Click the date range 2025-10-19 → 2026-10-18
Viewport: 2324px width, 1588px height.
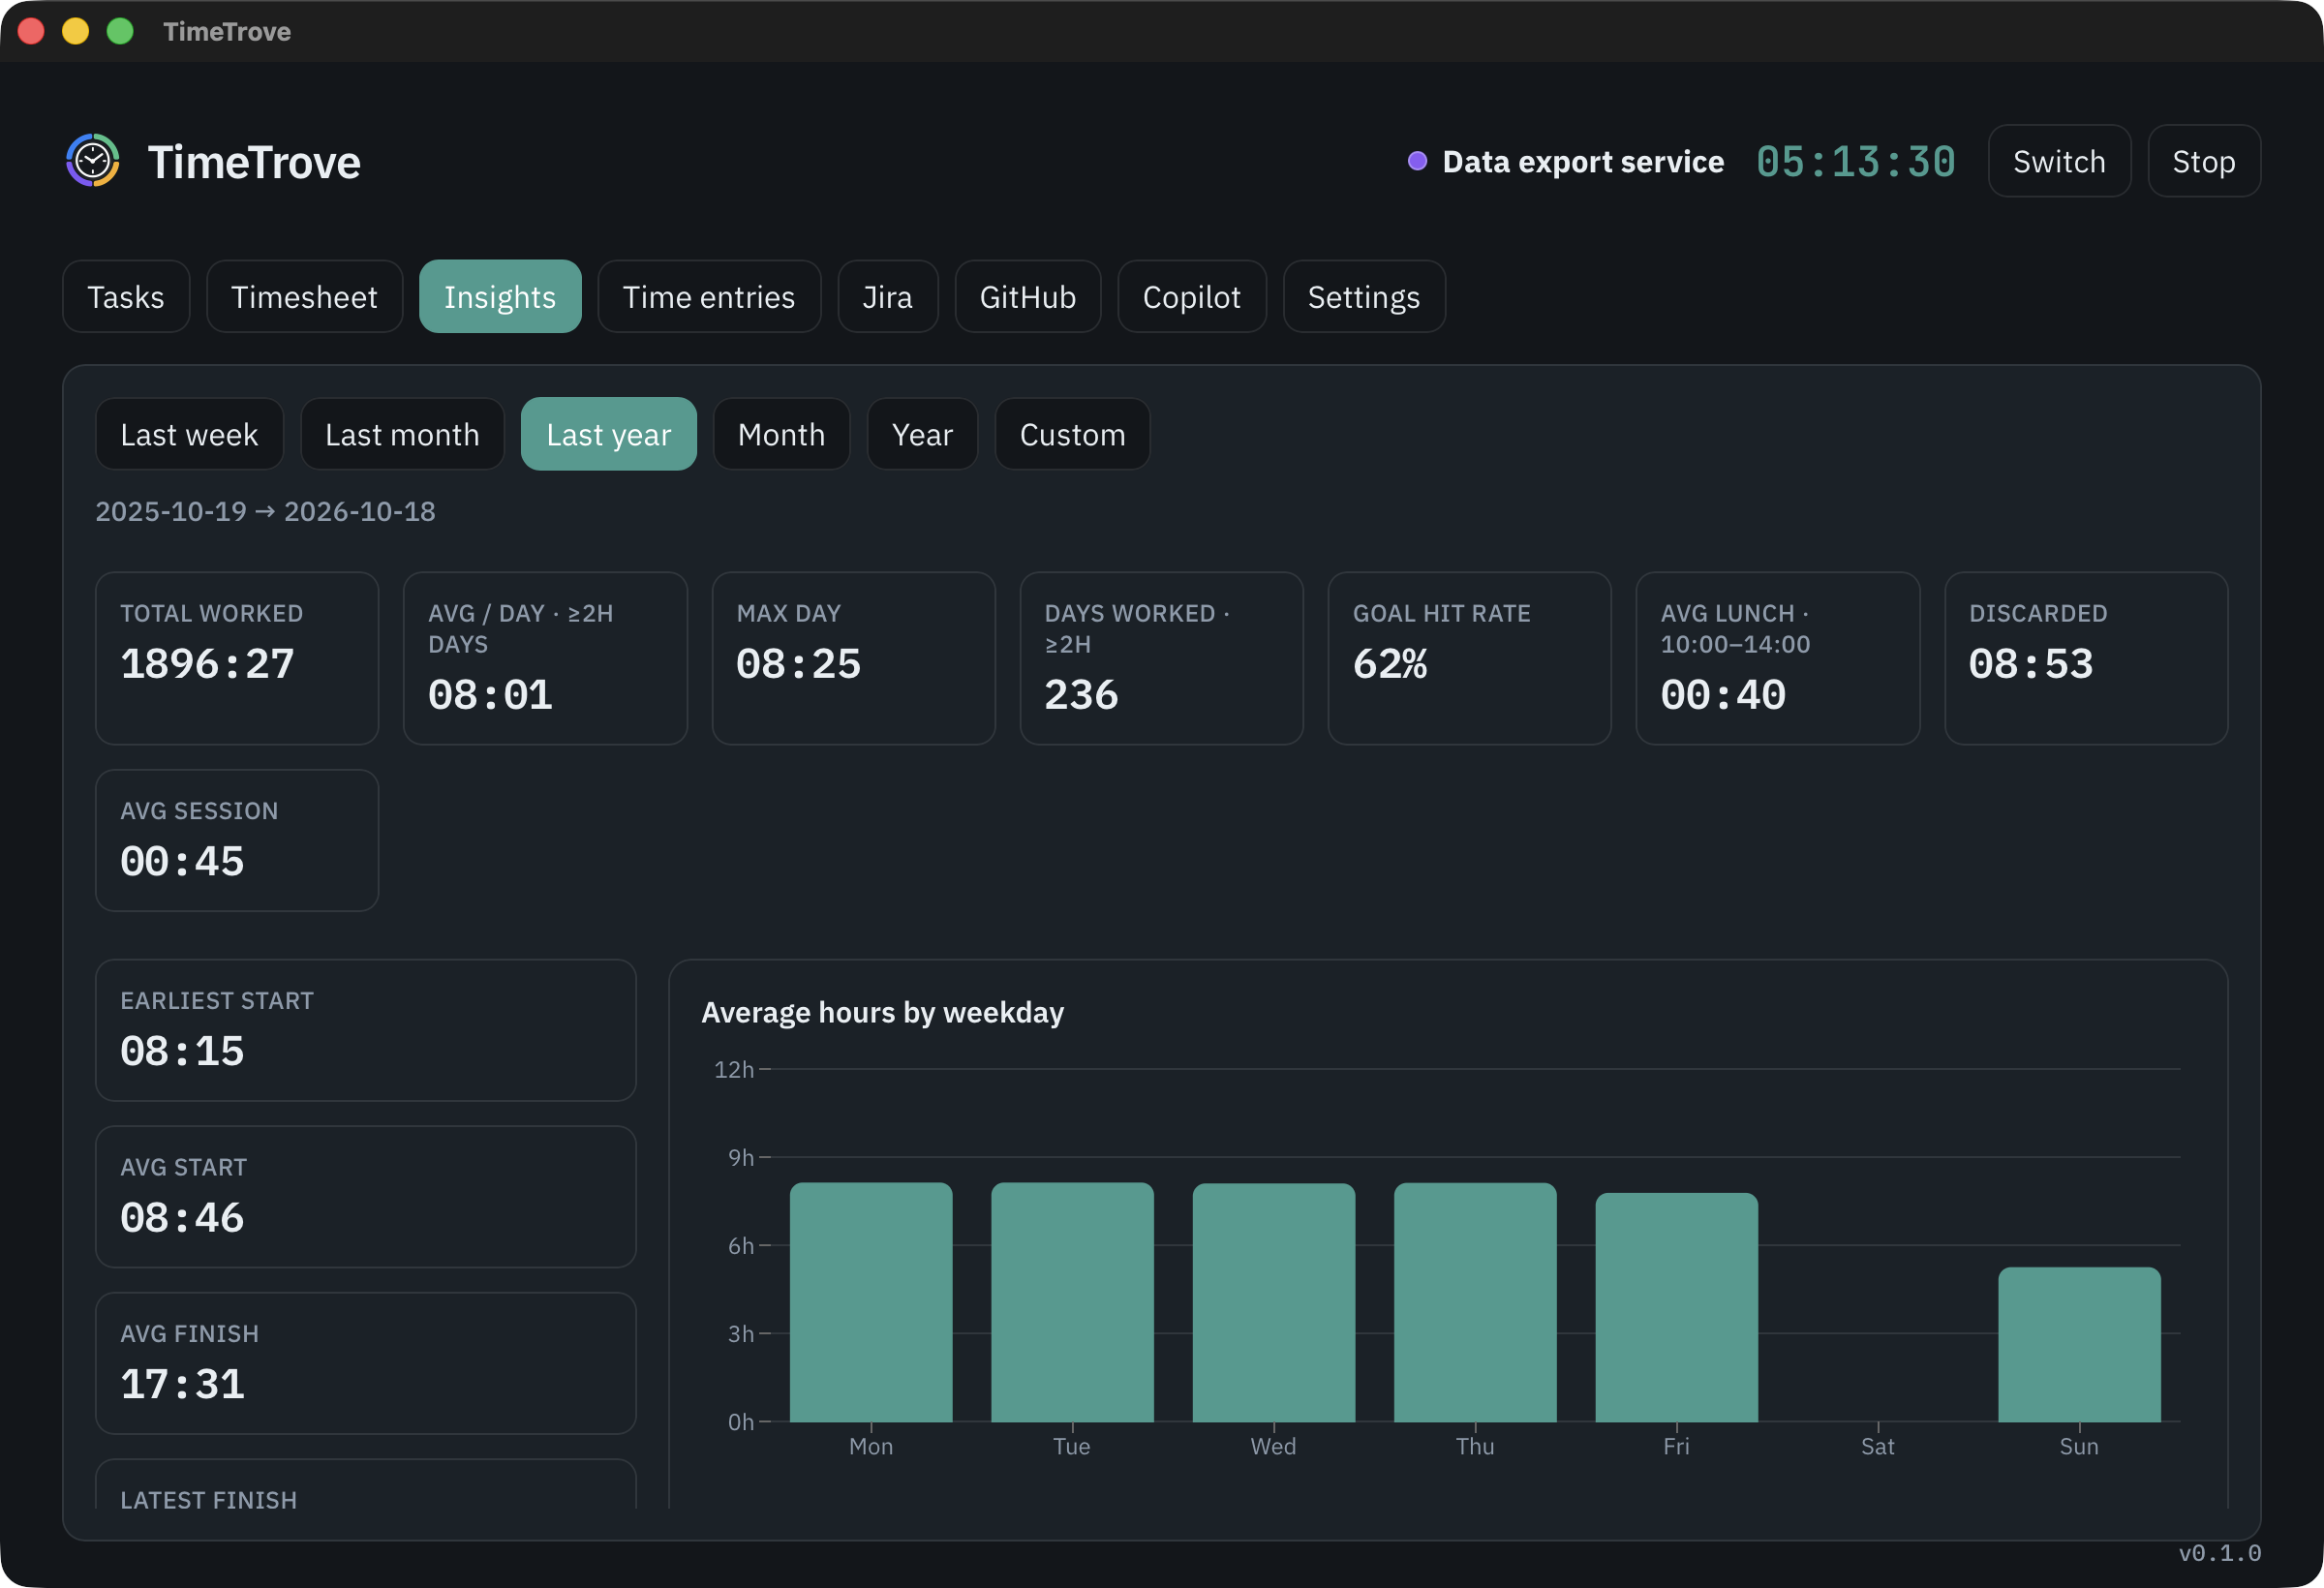point(265,511)
